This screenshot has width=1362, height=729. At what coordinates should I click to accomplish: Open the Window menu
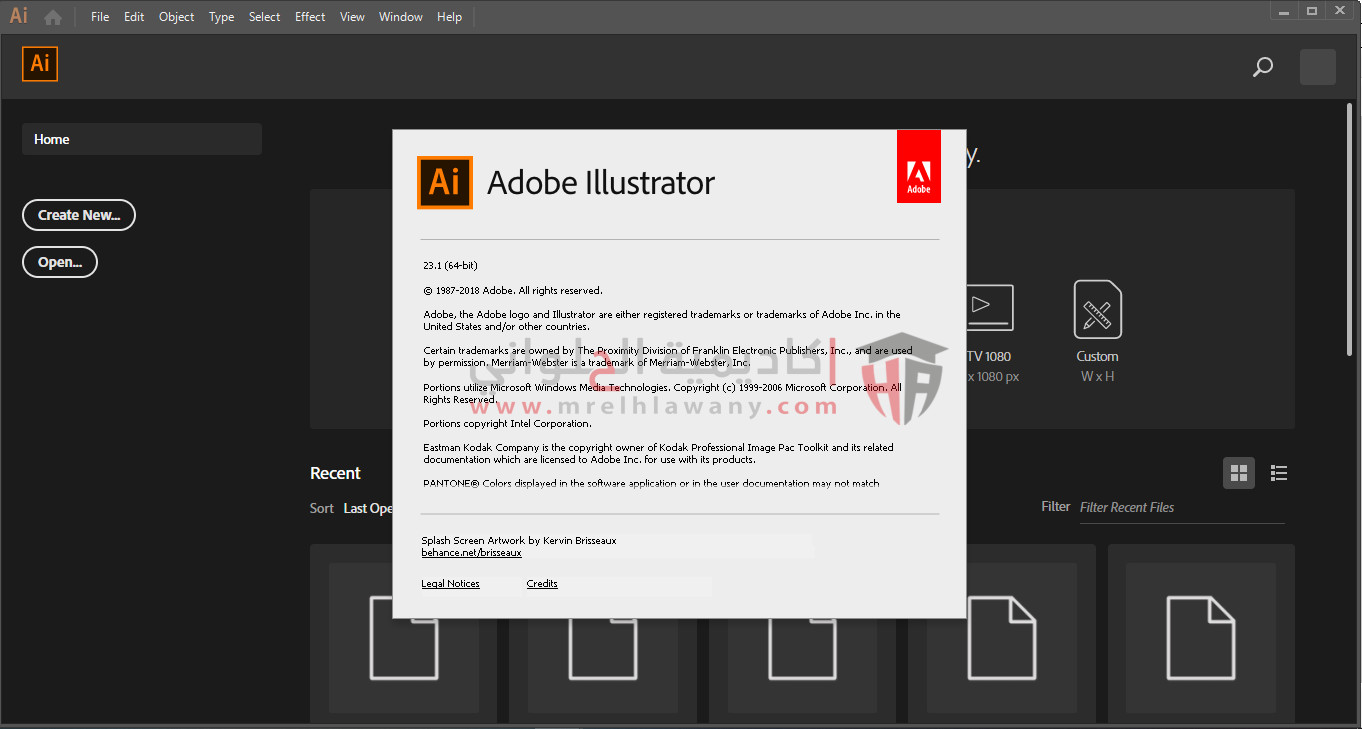[400, 17]
